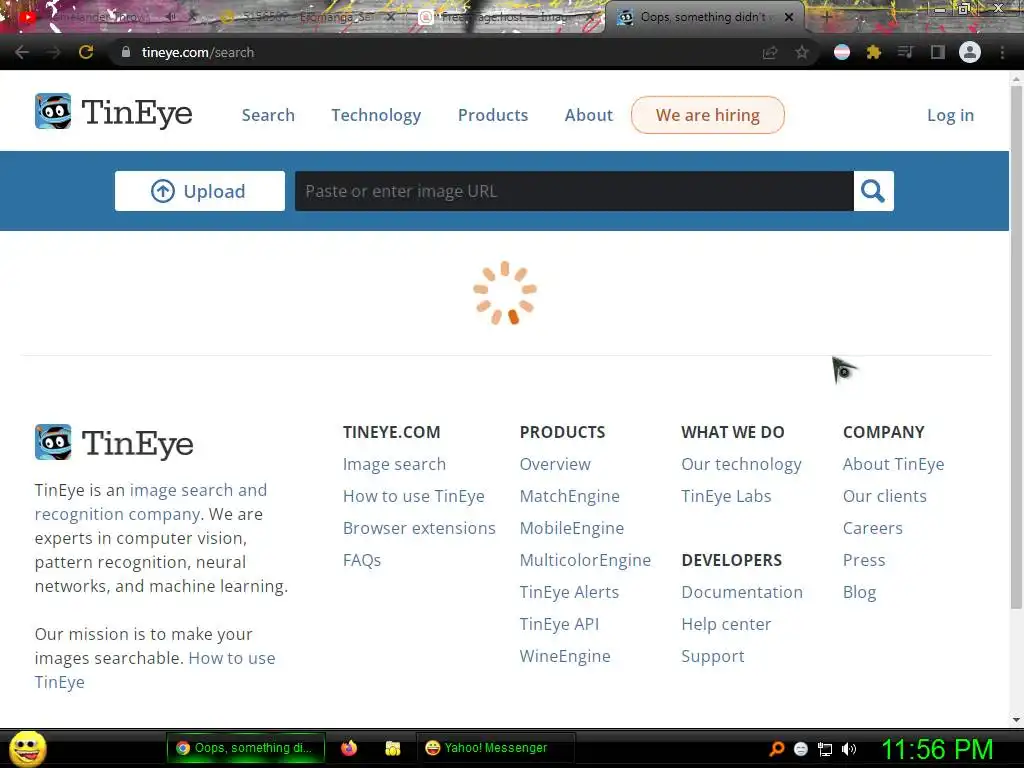1024x768 pixels.
Task: Click the image search and recognition company link
Action: [x=151, y=502]
